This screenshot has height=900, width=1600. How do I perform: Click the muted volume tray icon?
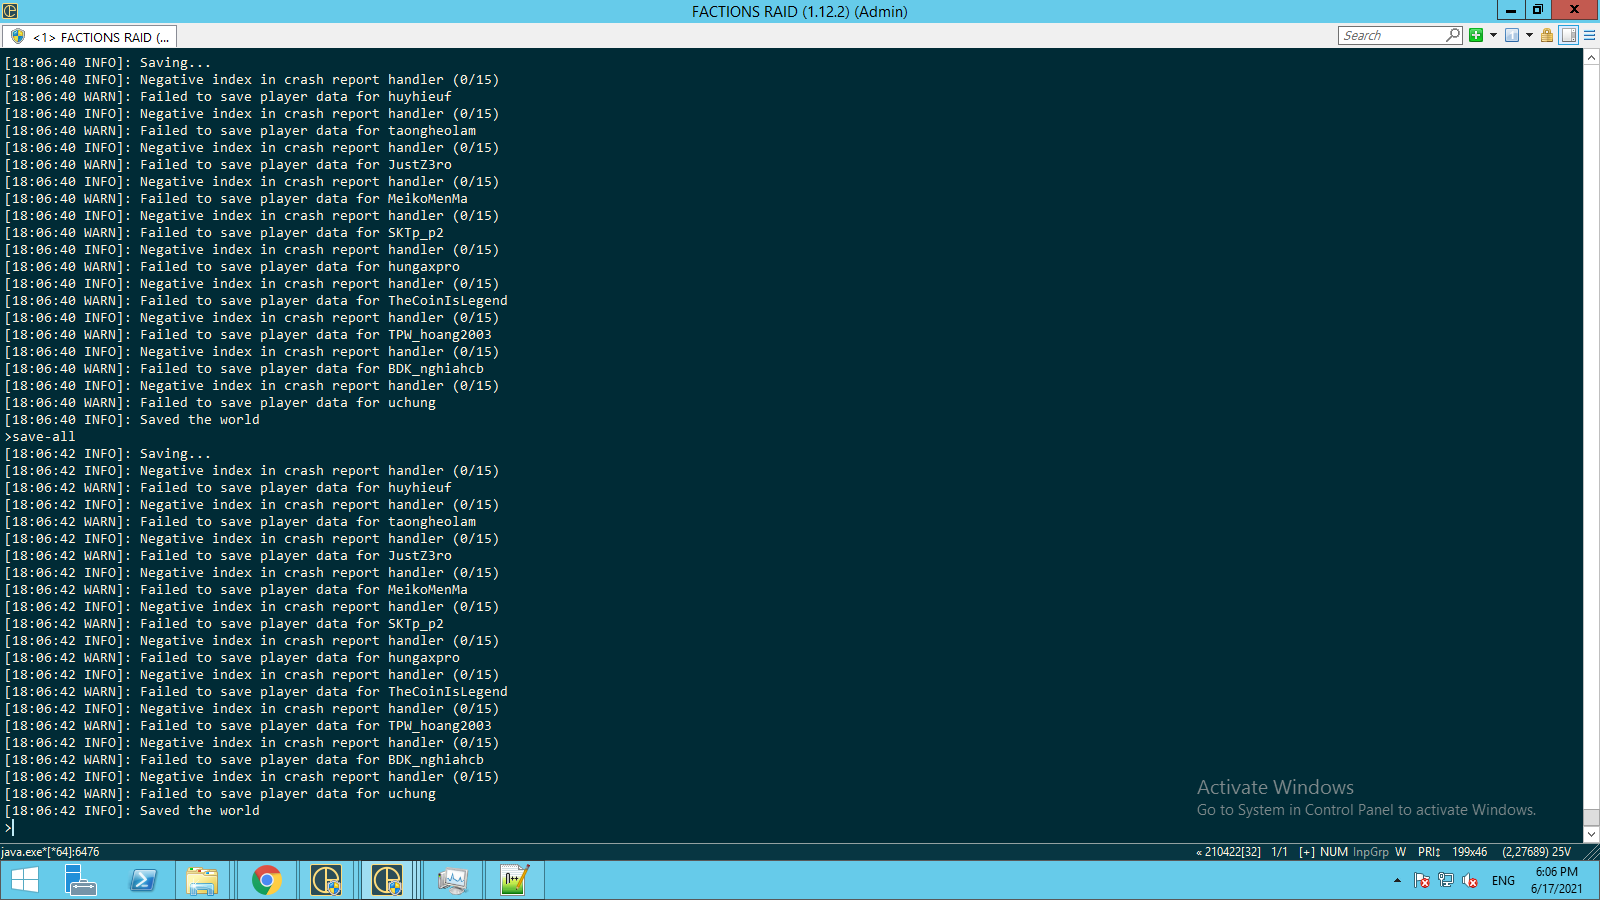(1470, 881)
